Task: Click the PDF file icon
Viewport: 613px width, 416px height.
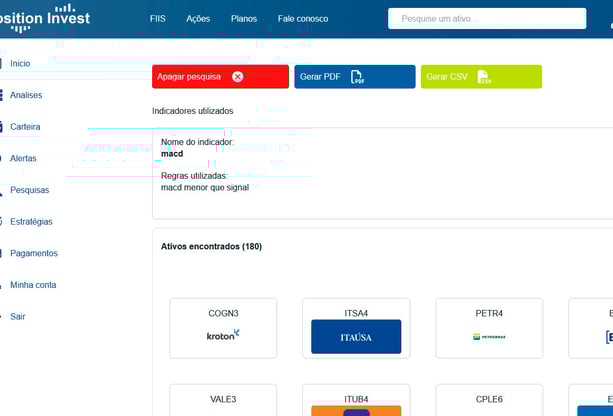Action: (x=357, y=77)
